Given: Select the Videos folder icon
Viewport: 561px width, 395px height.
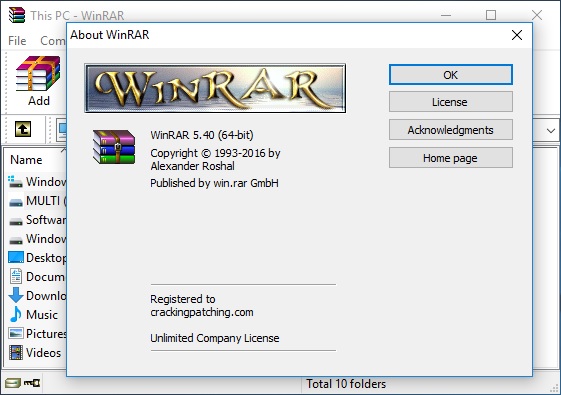Looking at the screenshot, I should (x=15, y=353).
